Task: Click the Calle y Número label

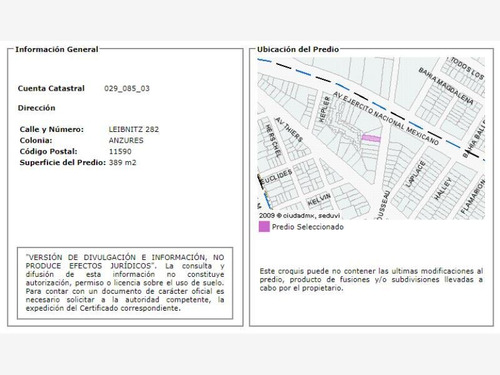Action: (x=52, y=129)
